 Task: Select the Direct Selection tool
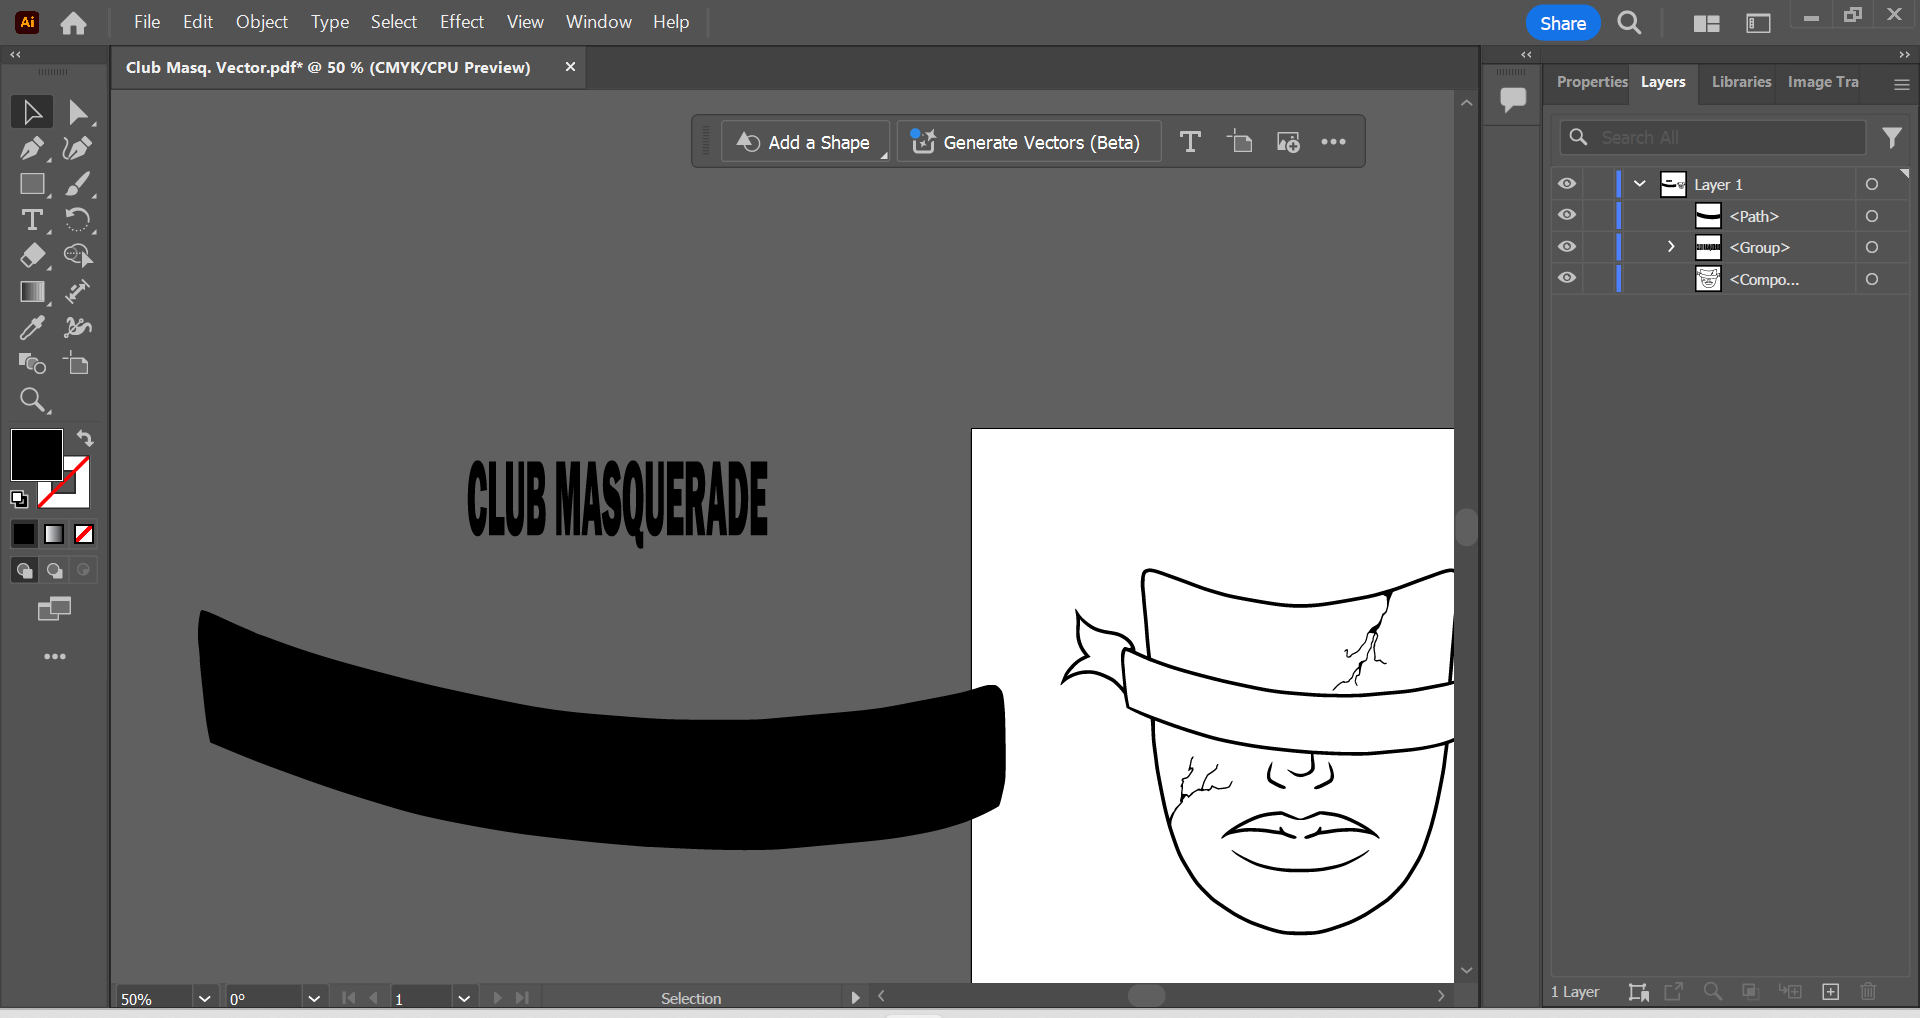click(77, 111)
